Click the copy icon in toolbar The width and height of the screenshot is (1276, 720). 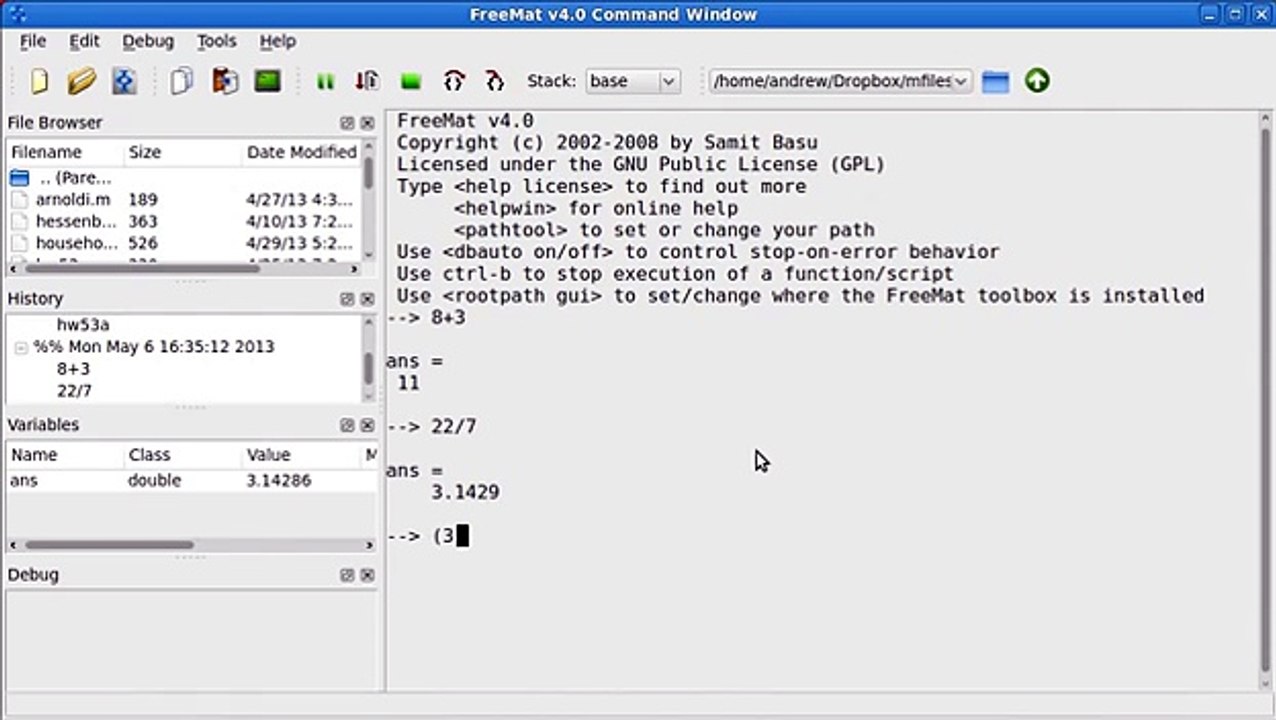[x=181, y=81]
